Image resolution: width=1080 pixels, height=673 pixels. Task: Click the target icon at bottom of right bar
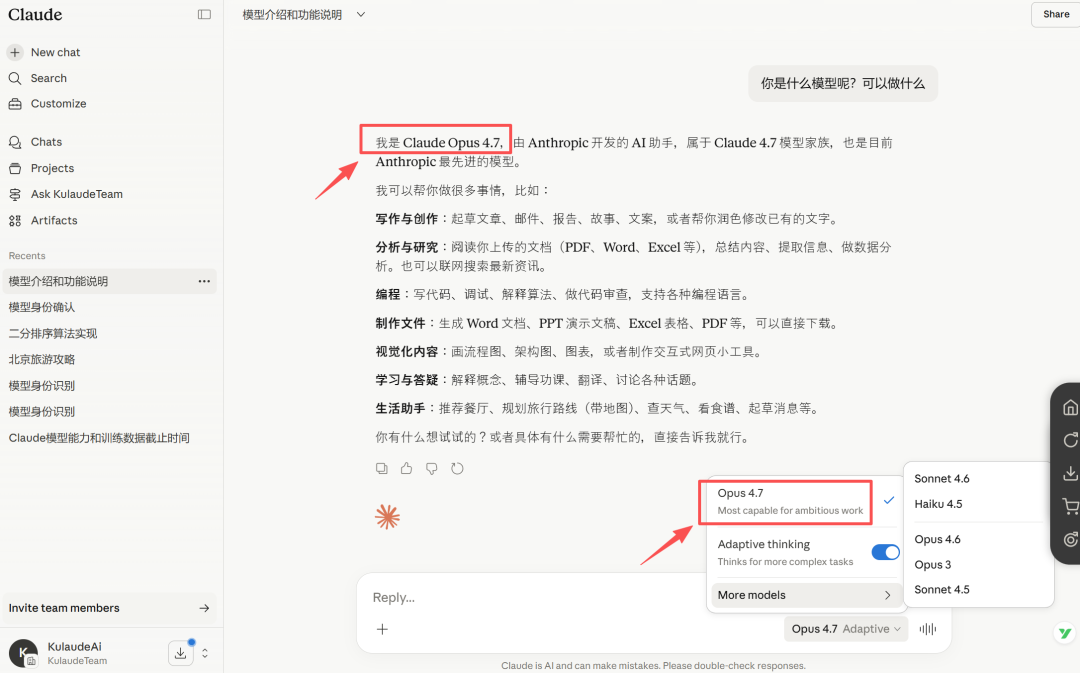(x=1070, y=539)
